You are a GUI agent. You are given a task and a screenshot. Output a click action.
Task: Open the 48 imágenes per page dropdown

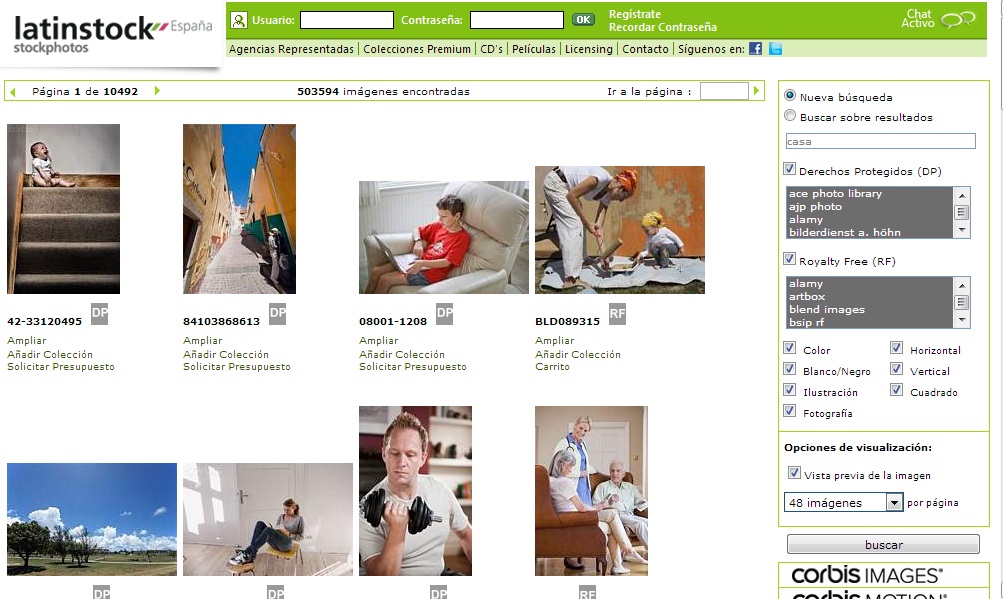pyautogui.click(x=843, y=502)
